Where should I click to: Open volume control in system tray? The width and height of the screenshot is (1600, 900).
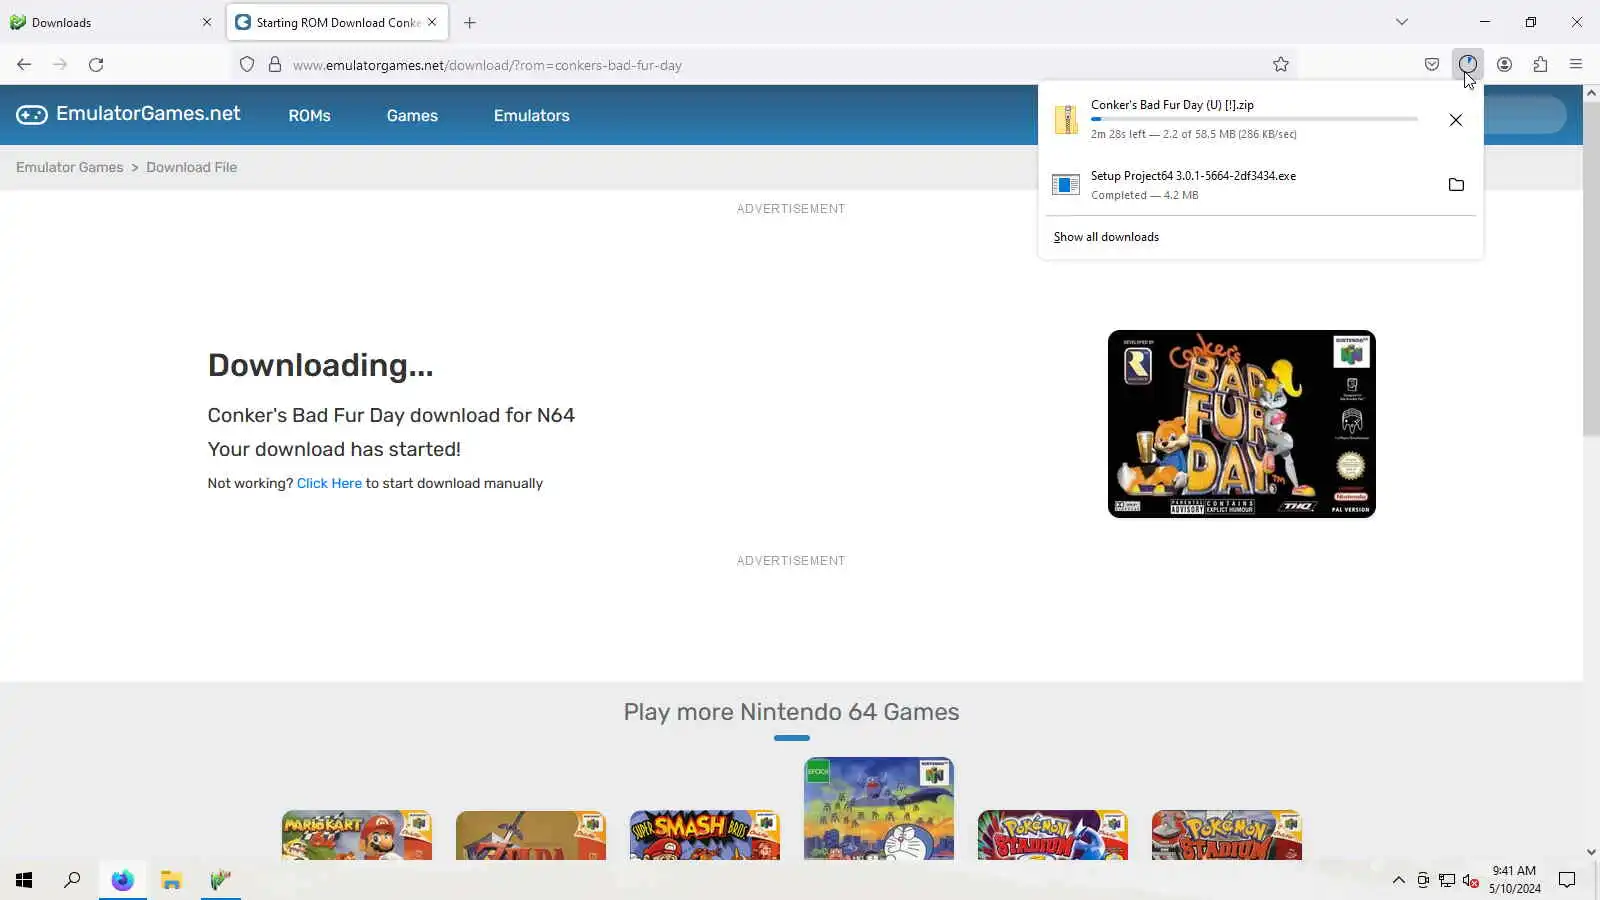tap(1470, 880)
